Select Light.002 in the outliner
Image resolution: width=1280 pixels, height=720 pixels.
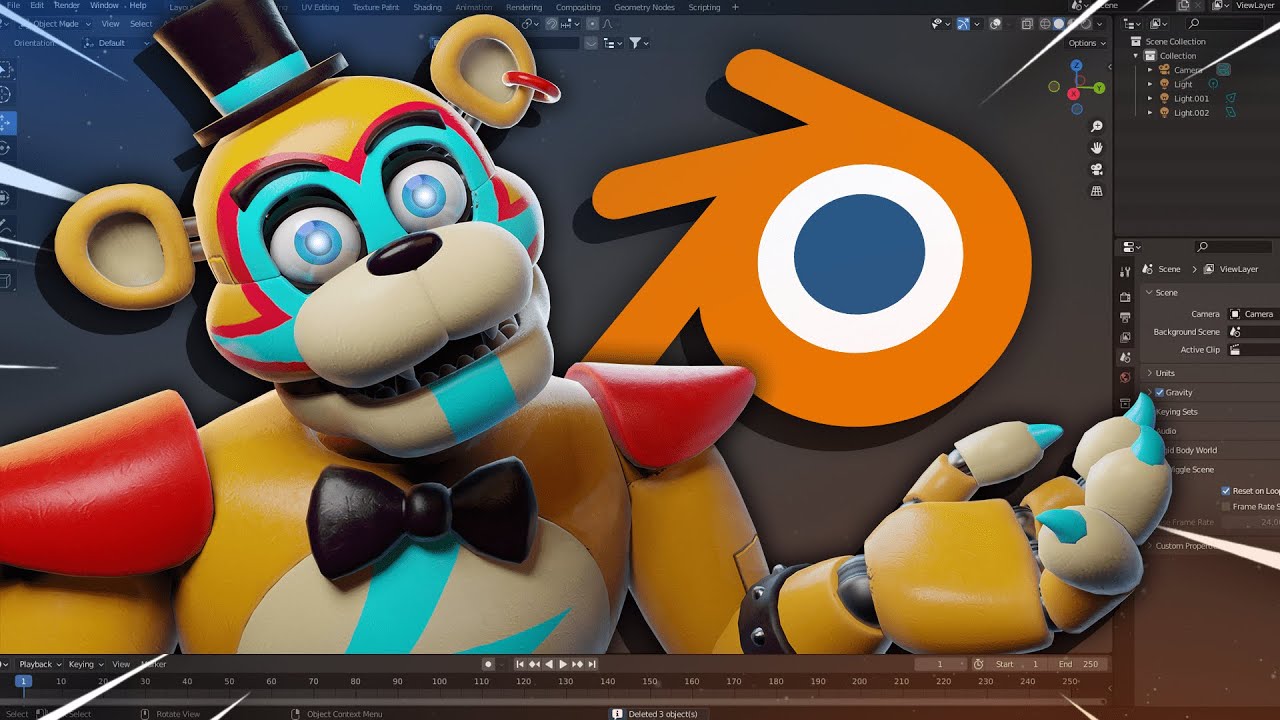point(1191,113)
